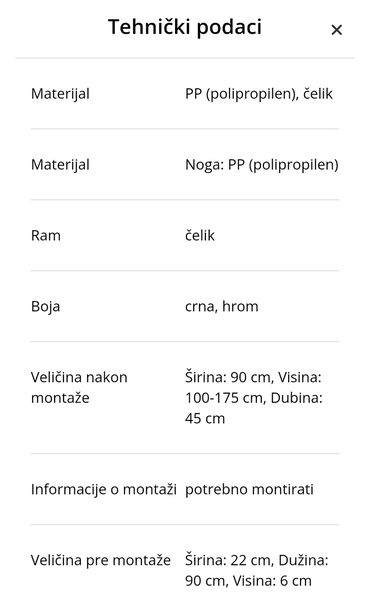Select the Informacije o montaži label
This screenshot has height=595, width=370.
pos(104,489)
